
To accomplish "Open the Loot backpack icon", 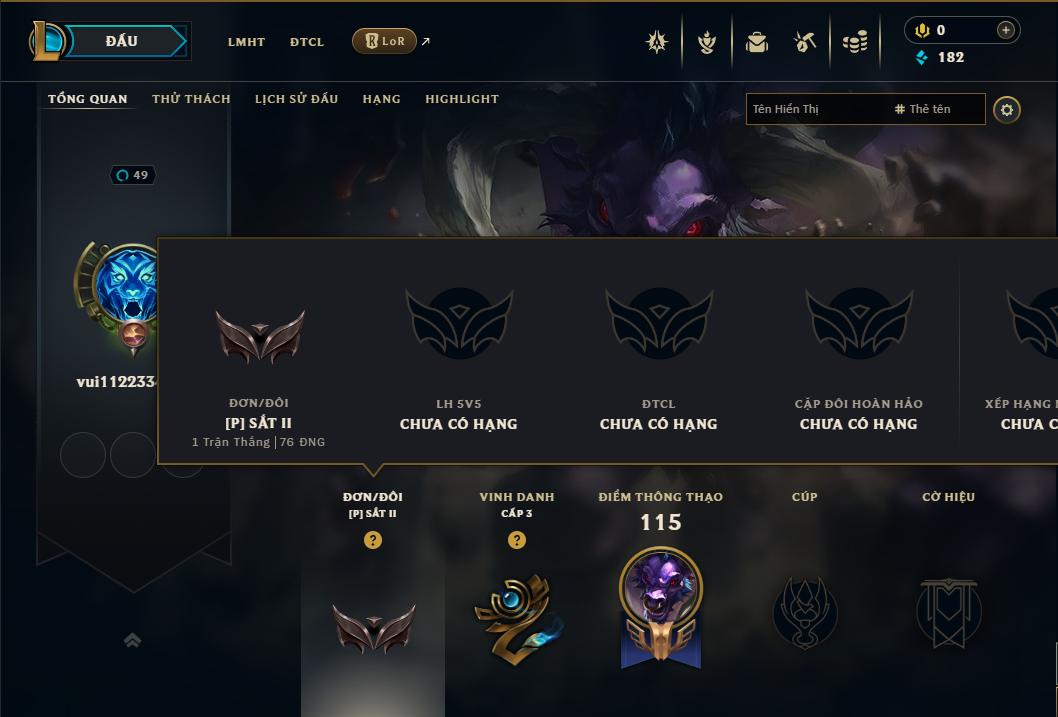I will tap(757, 42).
